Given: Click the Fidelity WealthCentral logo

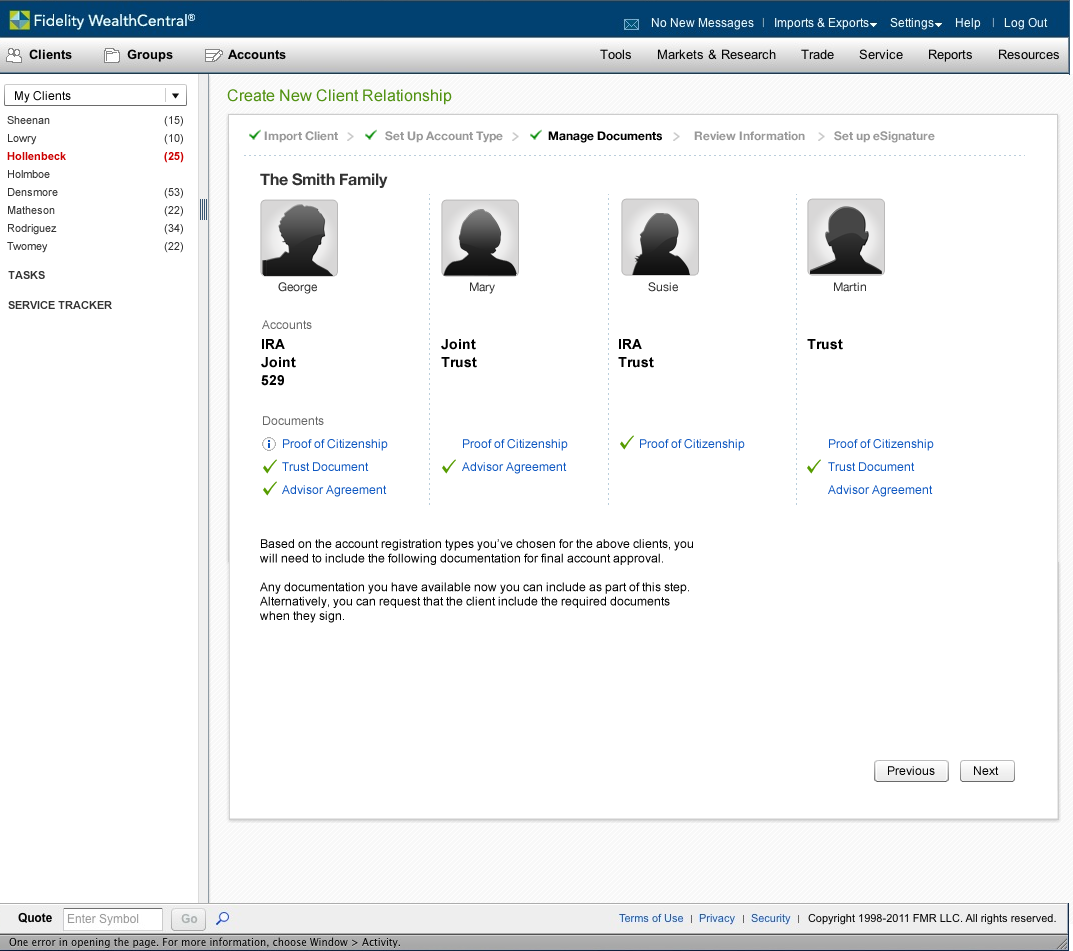Looking at the screenshot, I should [102, 20].
